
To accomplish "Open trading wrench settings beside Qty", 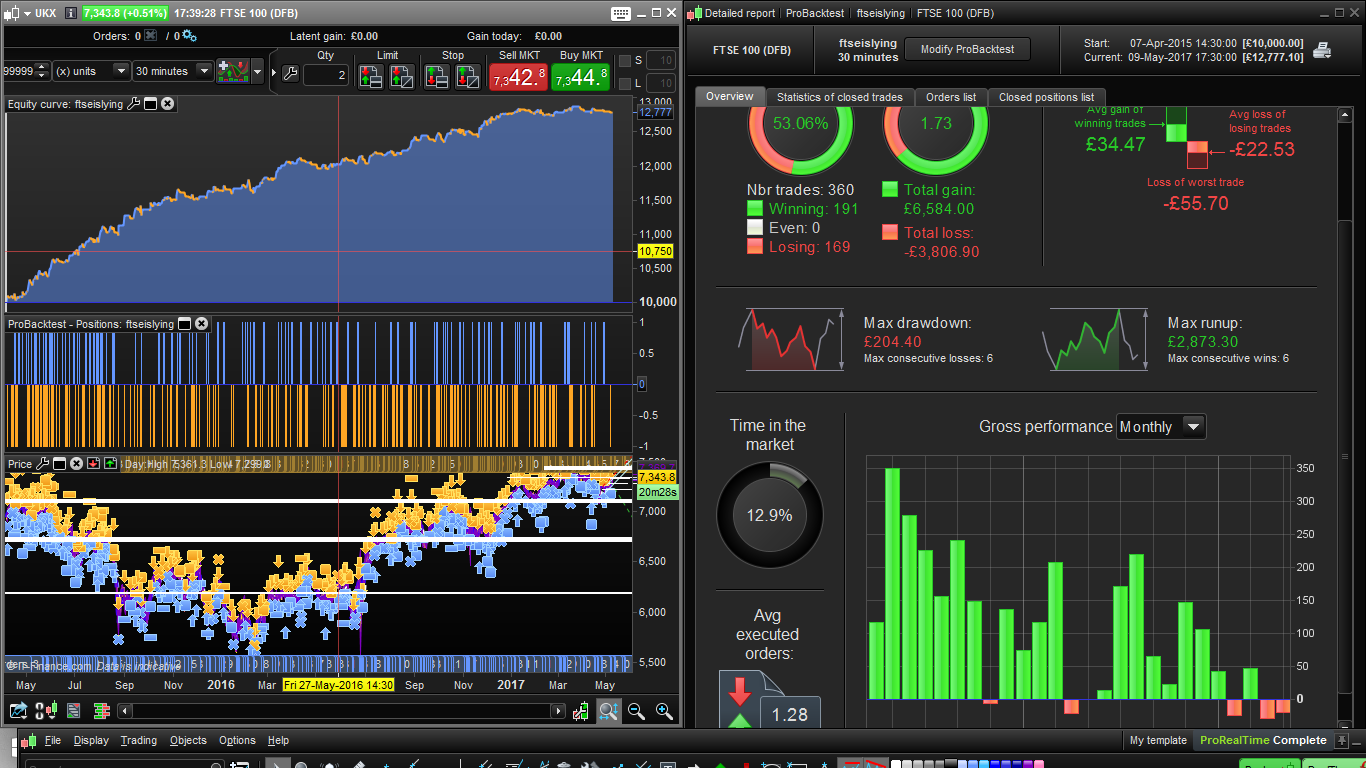I will 290,74.
